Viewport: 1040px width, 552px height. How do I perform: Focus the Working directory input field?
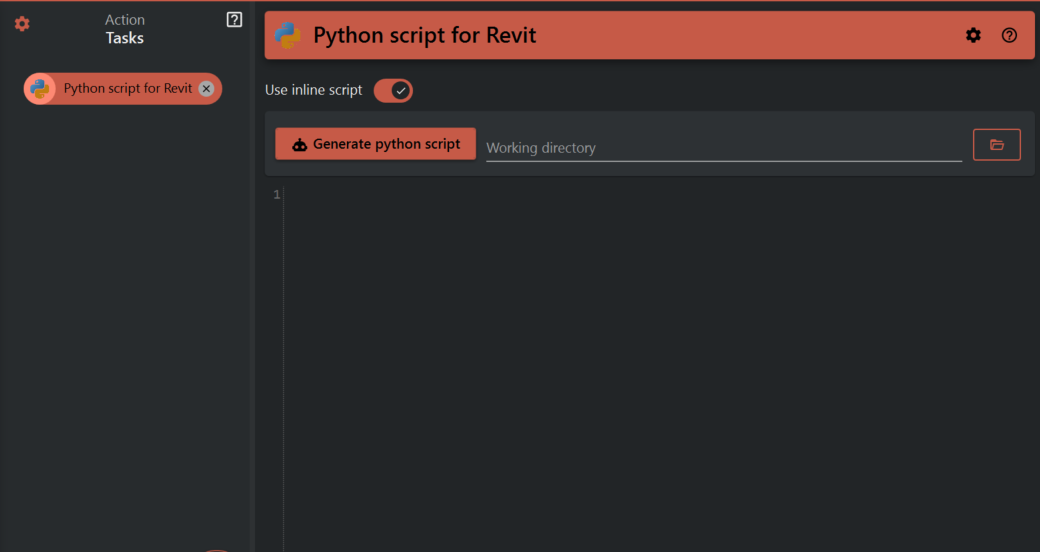[724, 147]
